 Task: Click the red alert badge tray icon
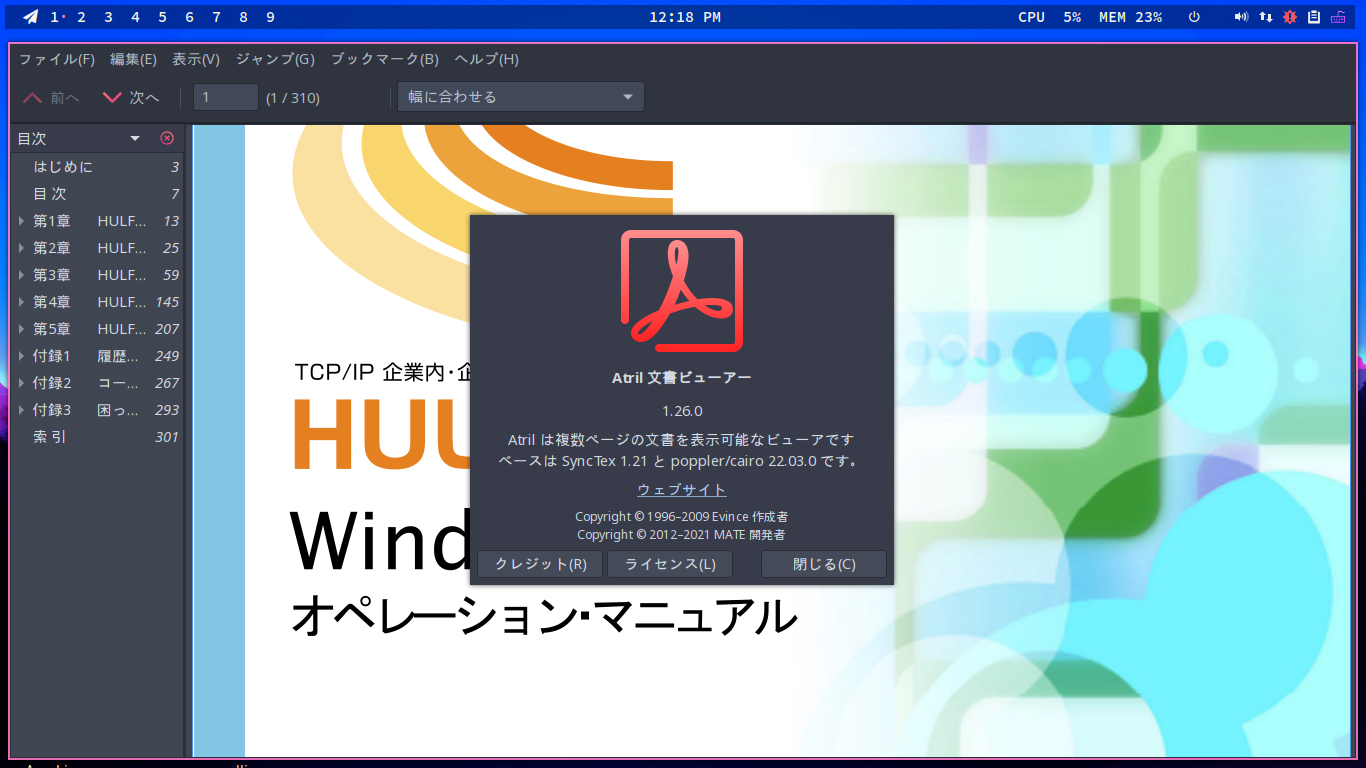click(1290, 17)
